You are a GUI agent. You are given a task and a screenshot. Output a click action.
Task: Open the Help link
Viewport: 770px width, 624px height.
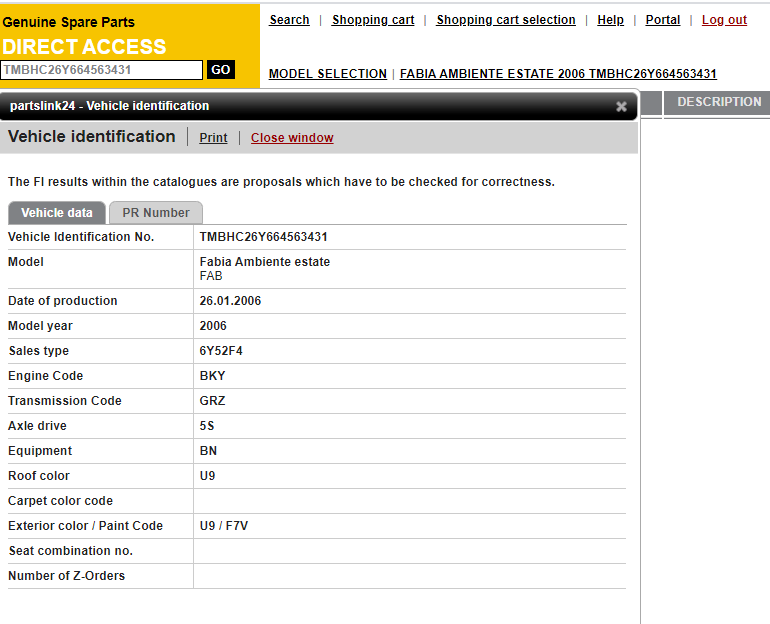pyautogui.click(x=610, y=20)
